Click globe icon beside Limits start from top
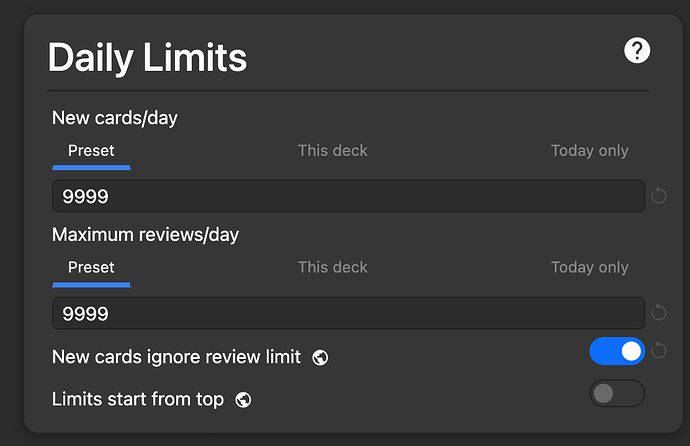The height and width of the screenshot is (446, 690). tap(243, 400)
